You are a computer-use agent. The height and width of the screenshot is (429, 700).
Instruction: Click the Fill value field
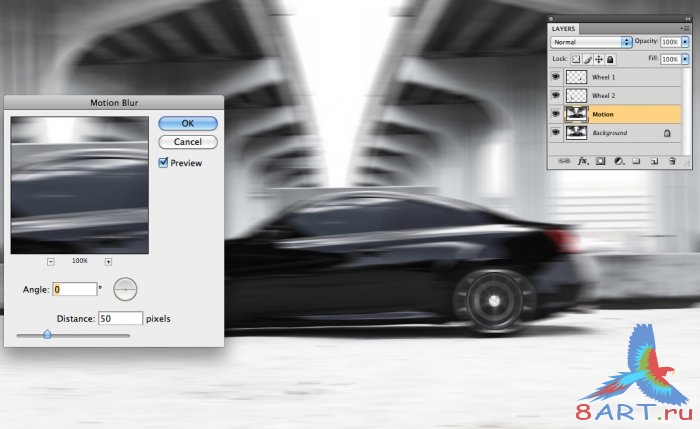pos(670,59)
